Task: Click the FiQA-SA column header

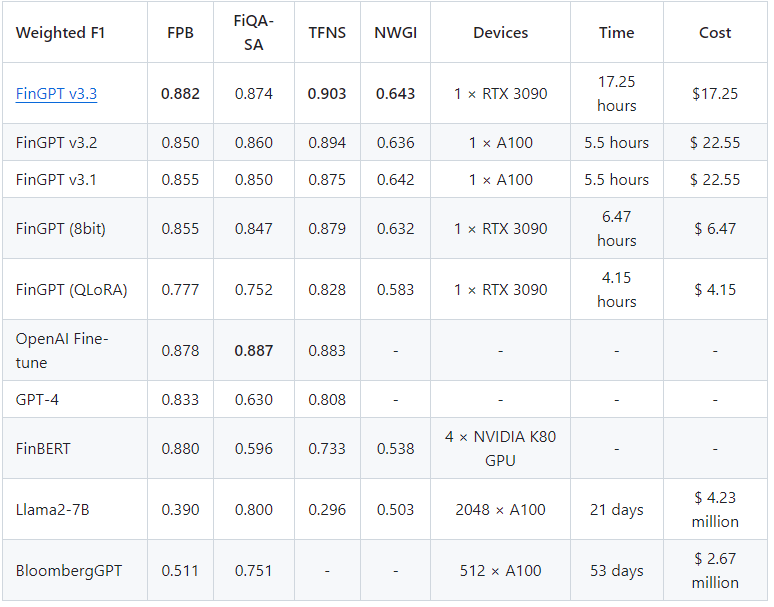Action: click(254, 33)
